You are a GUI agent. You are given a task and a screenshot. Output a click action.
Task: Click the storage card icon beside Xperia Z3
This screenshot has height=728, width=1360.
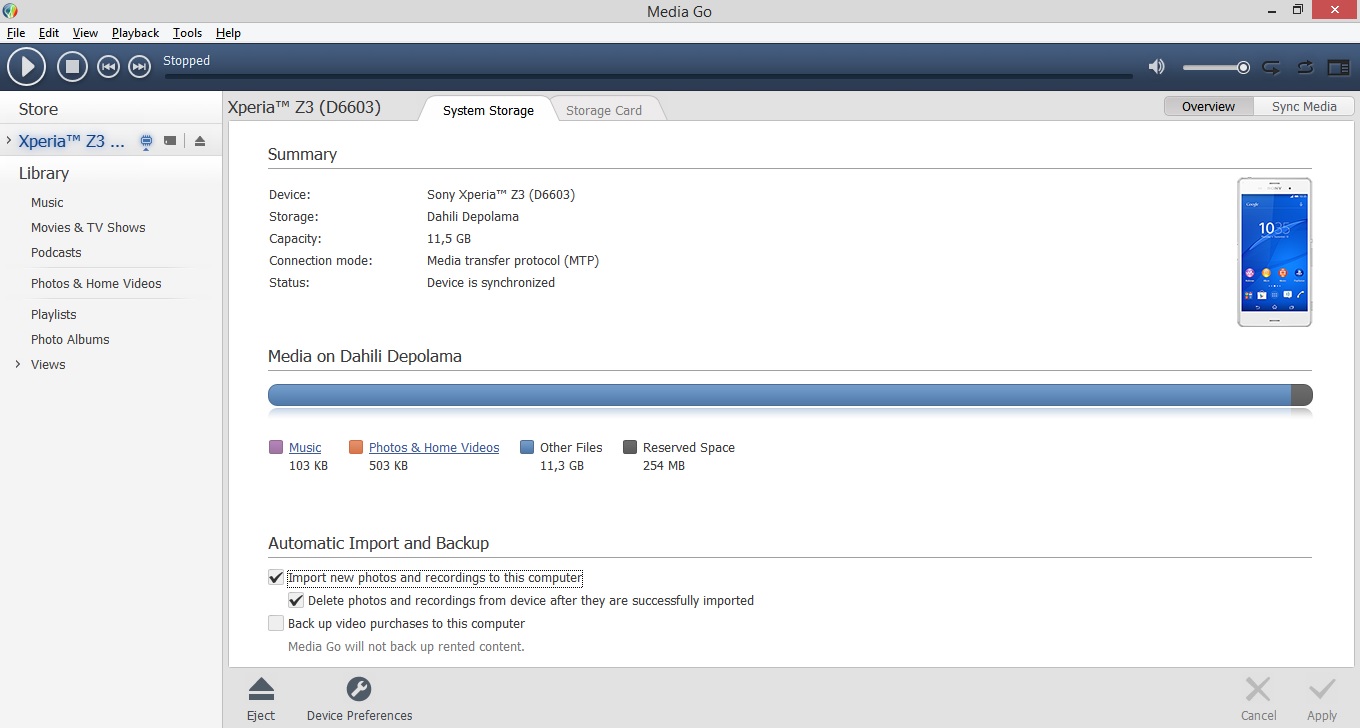pyautogui.click(x=170, y=141)
